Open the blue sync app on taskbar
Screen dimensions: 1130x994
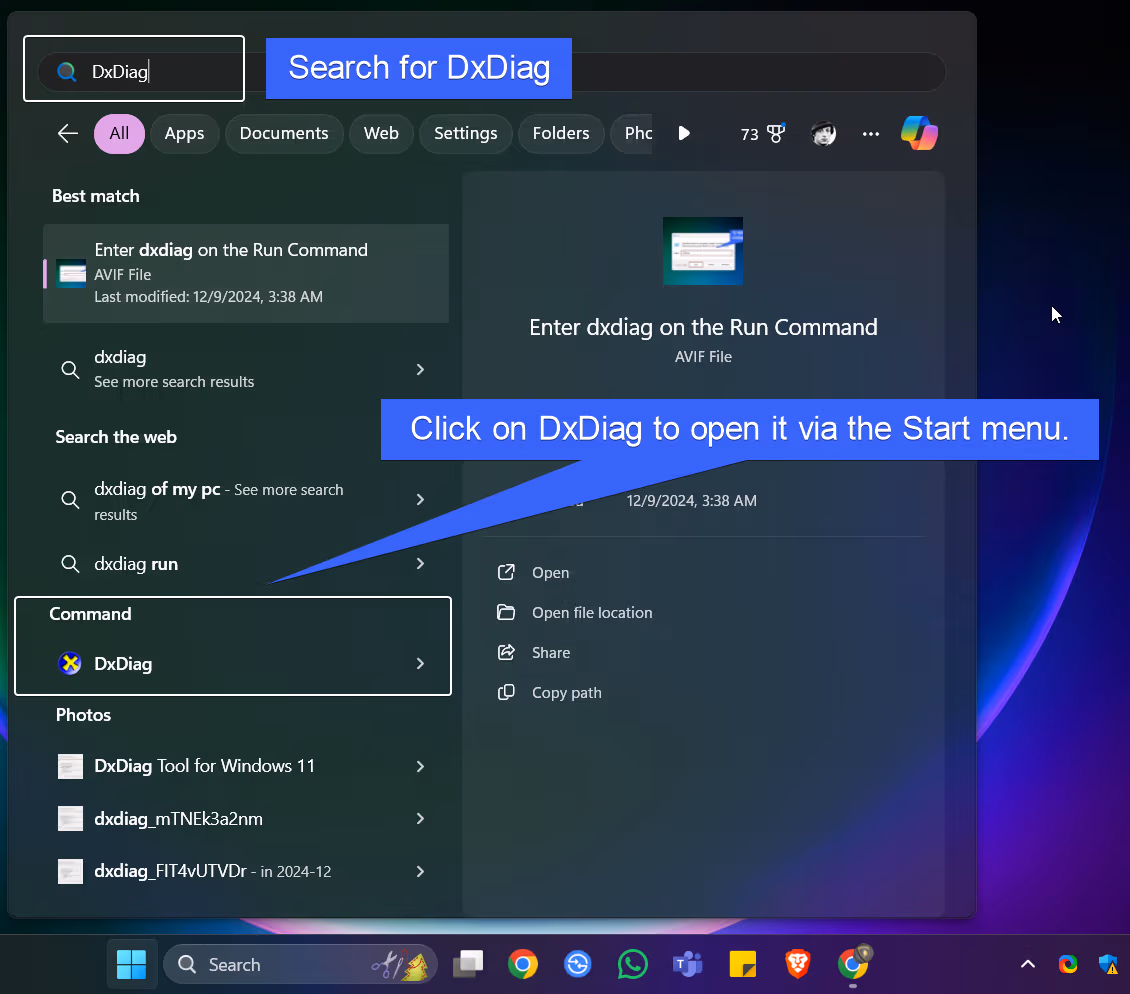click(x=577, y=964)
